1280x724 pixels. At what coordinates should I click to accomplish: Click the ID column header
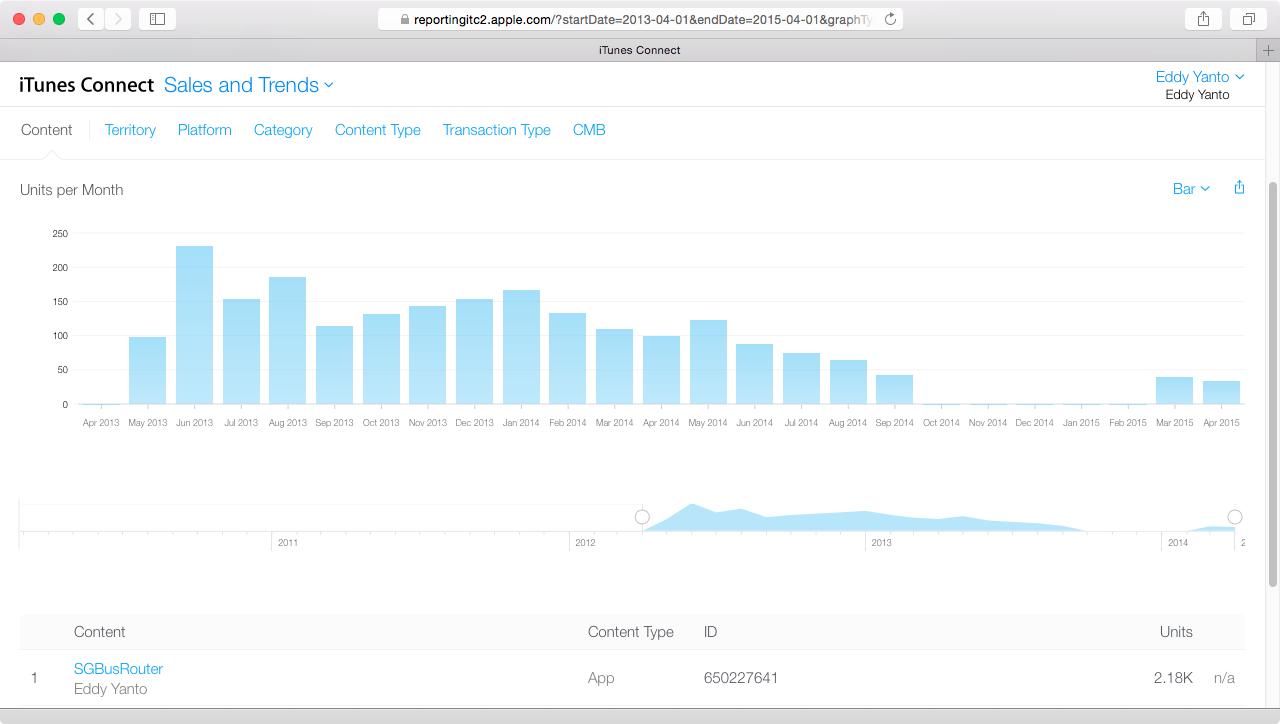(711, 632)
